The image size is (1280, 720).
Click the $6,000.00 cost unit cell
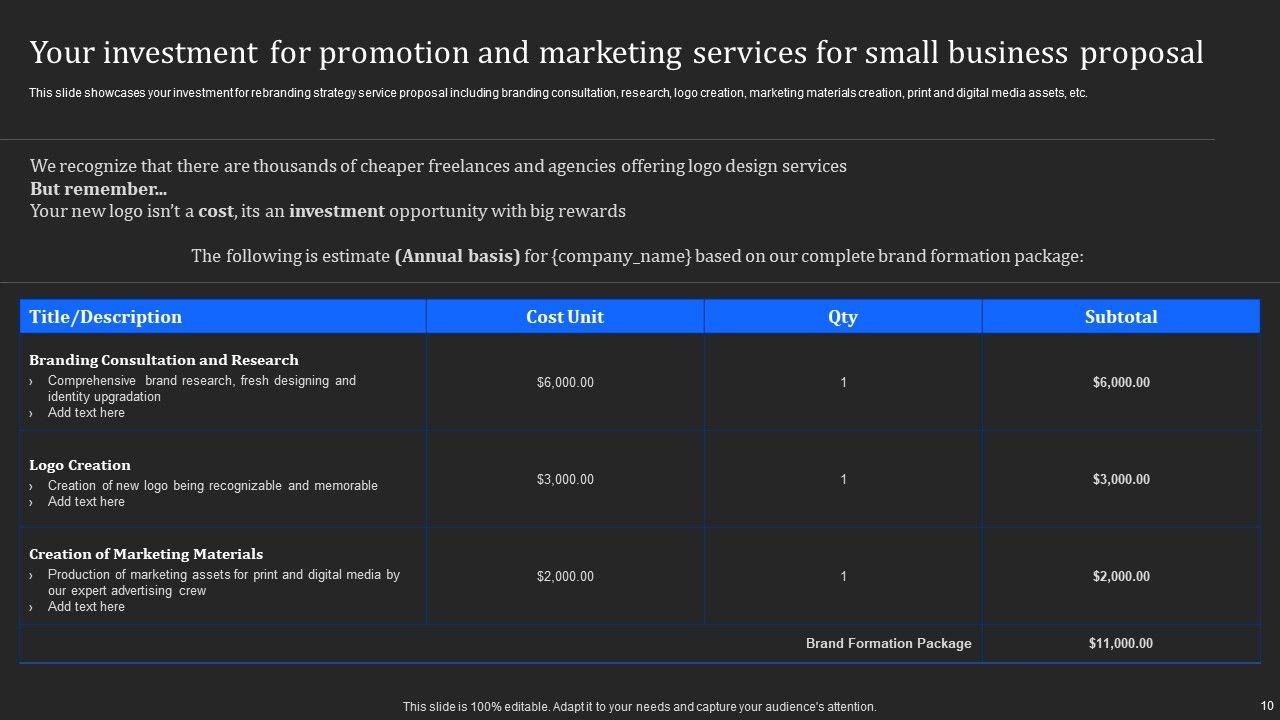pyautogui.click(x=565, y=382)
